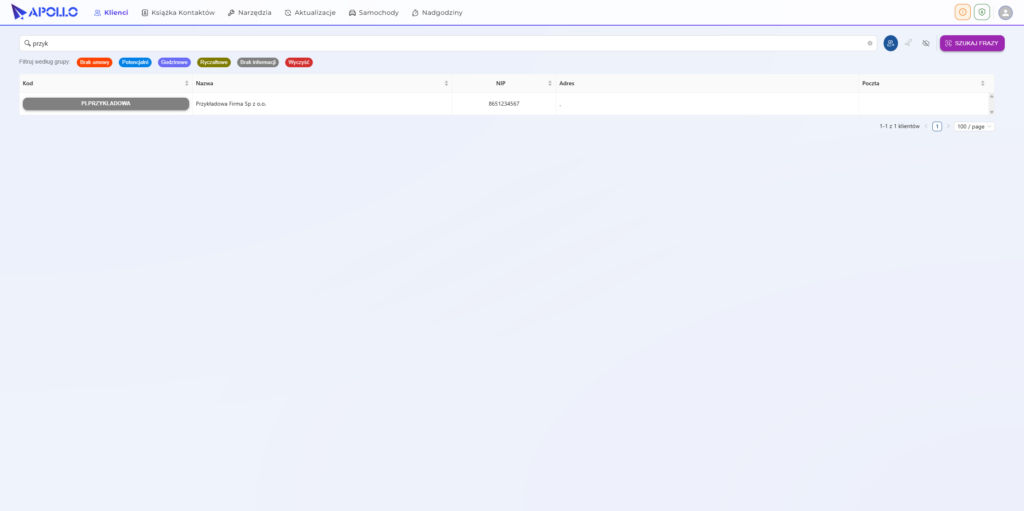
Task: Click the SZUKAJ FRAZY button
Action: [972, 43]
